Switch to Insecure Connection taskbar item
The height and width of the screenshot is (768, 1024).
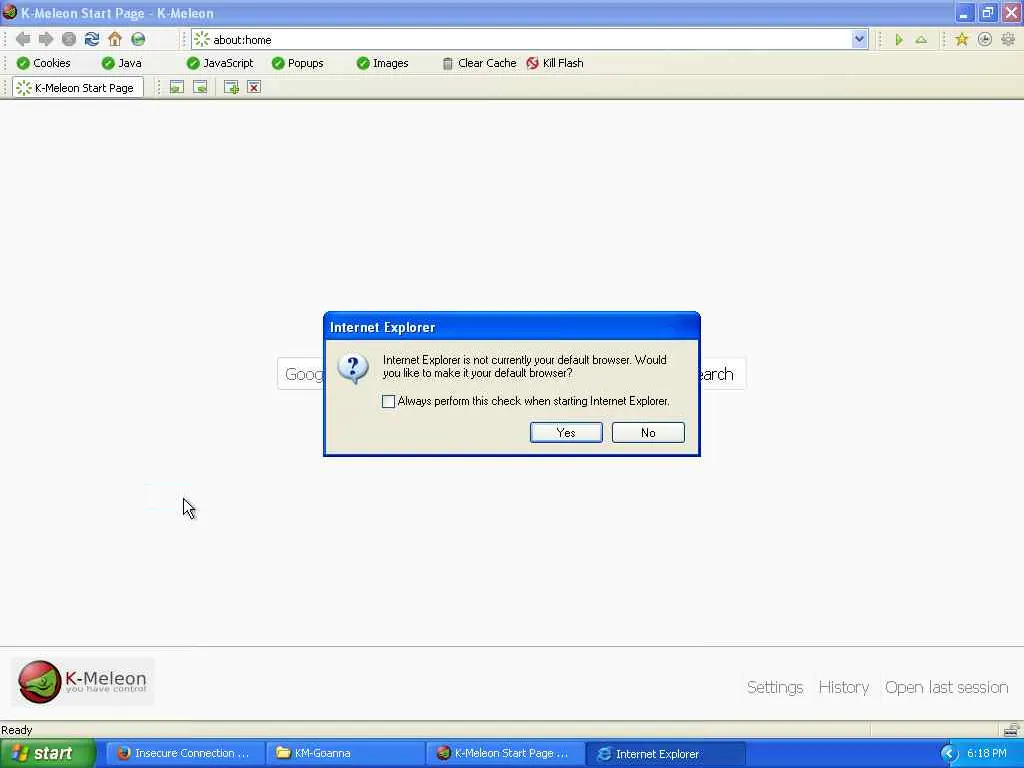pyautogui.click(x=185, y=754)
